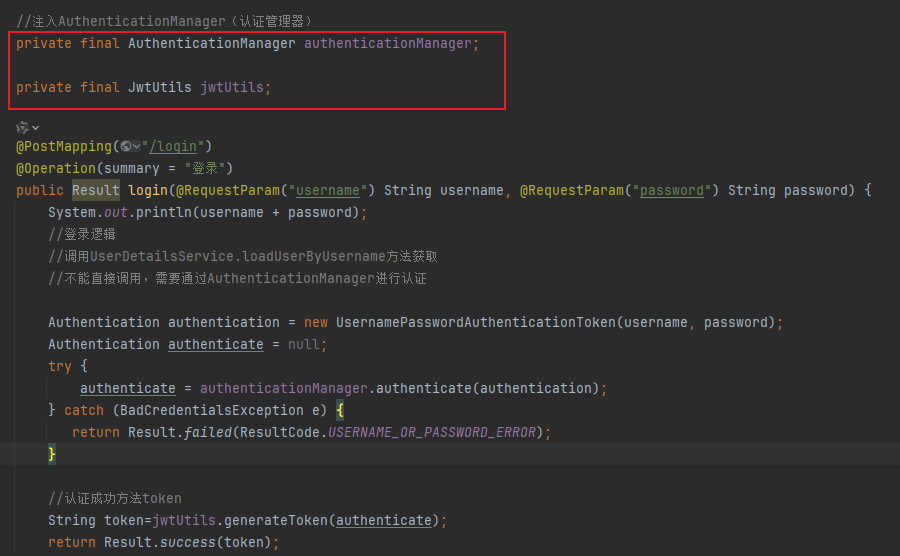Click the underlined "password" request param string
Image resolution: width=900 pixels, height=556 pixels.
tap(672, 190)
